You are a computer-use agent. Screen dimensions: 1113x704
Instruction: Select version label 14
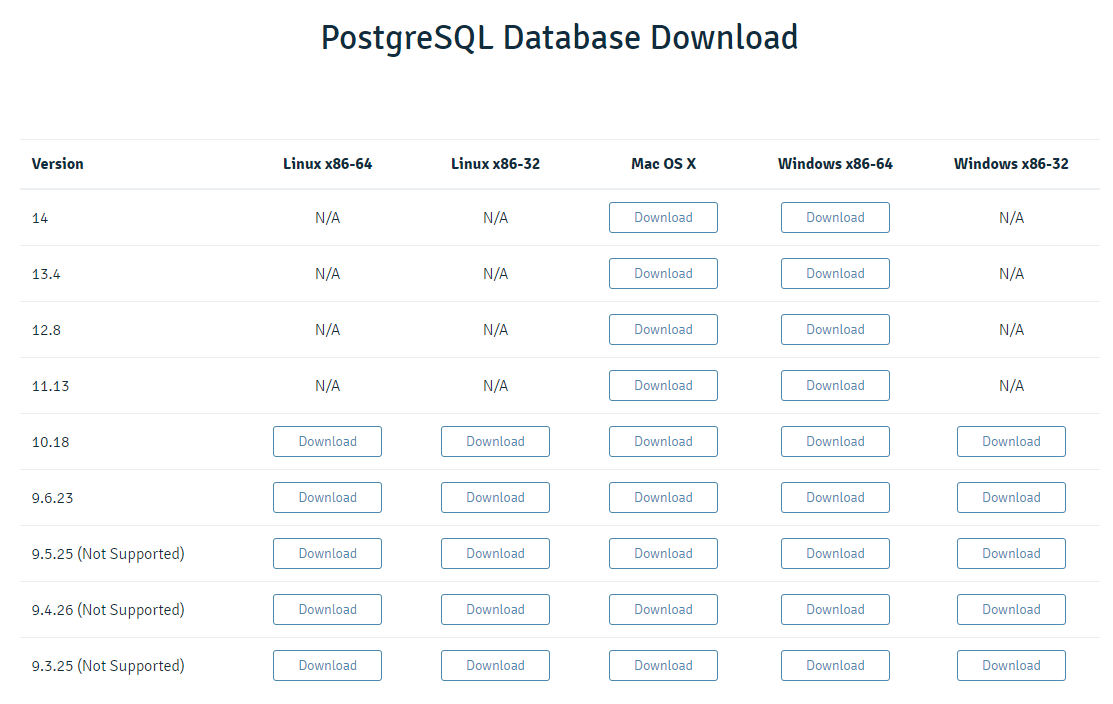40,219
